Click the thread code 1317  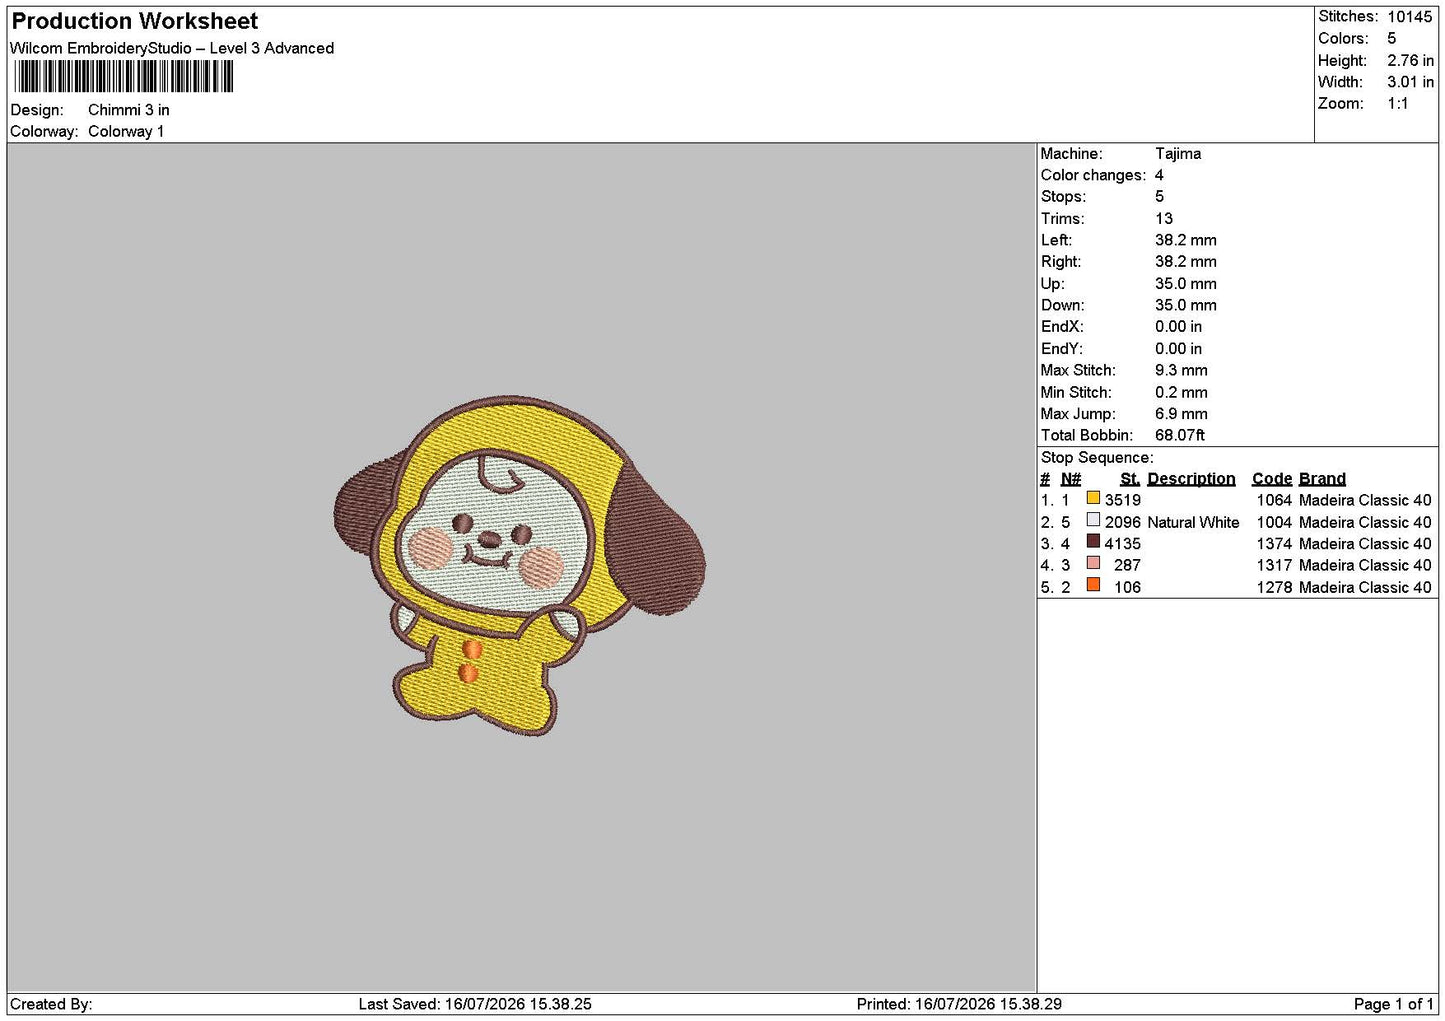[1274, 565]
